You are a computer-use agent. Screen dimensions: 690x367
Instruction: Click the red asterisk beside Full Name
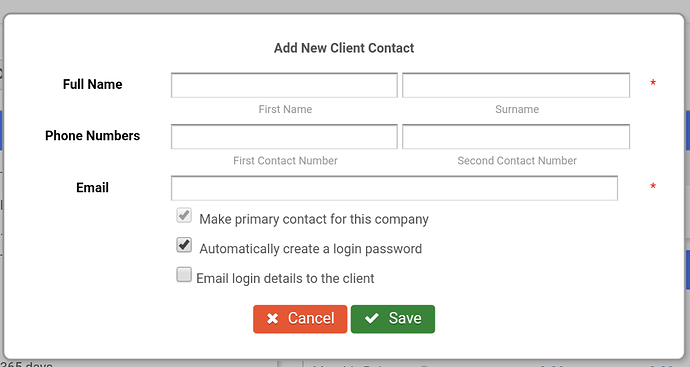point(653,83)
